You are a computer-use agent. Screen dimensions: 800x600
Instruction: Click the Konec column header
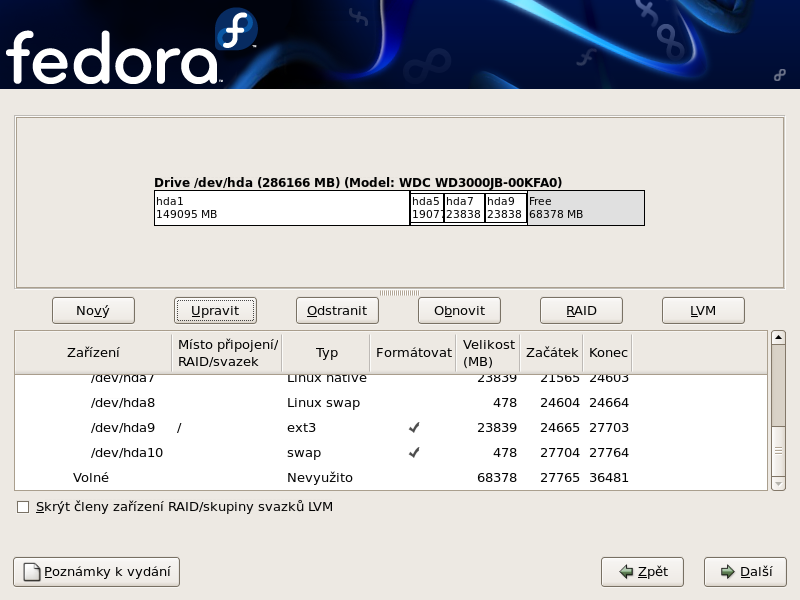pos(608,353)
